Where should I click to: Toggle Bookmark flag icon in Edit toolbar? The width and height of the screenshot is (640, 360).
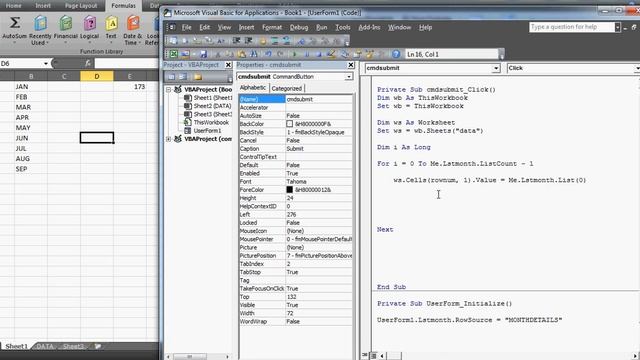[301, 40]
